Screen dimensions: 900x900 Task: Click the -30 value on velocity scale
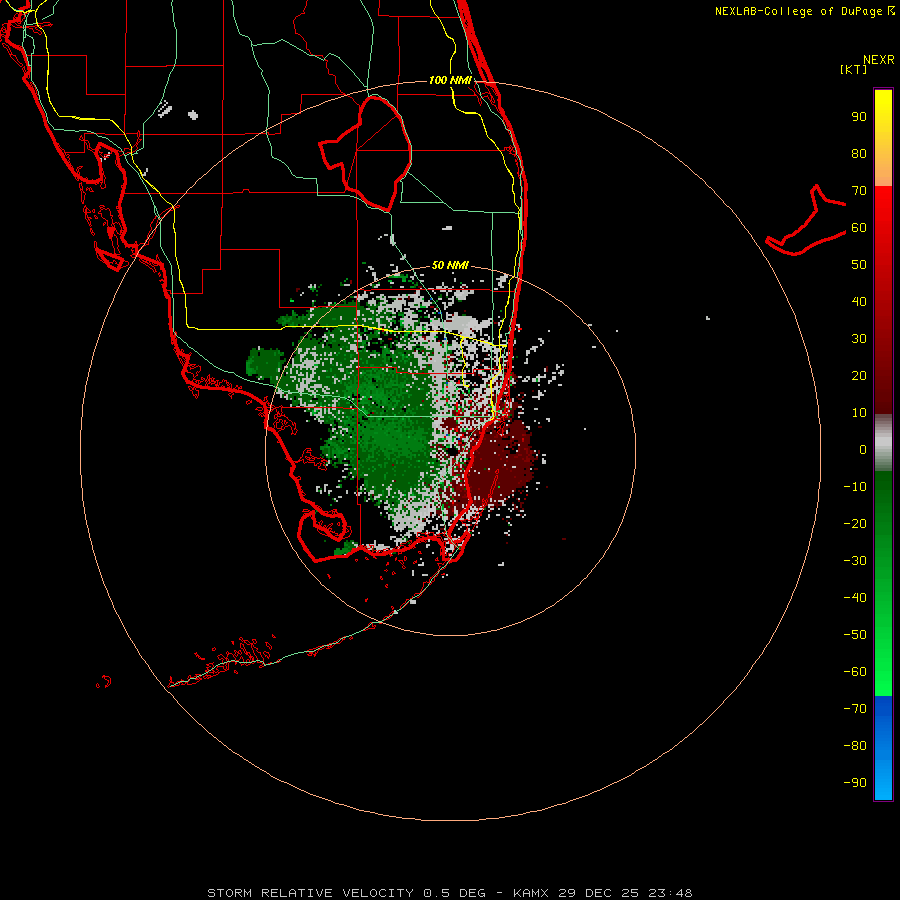tap(855, 561)
